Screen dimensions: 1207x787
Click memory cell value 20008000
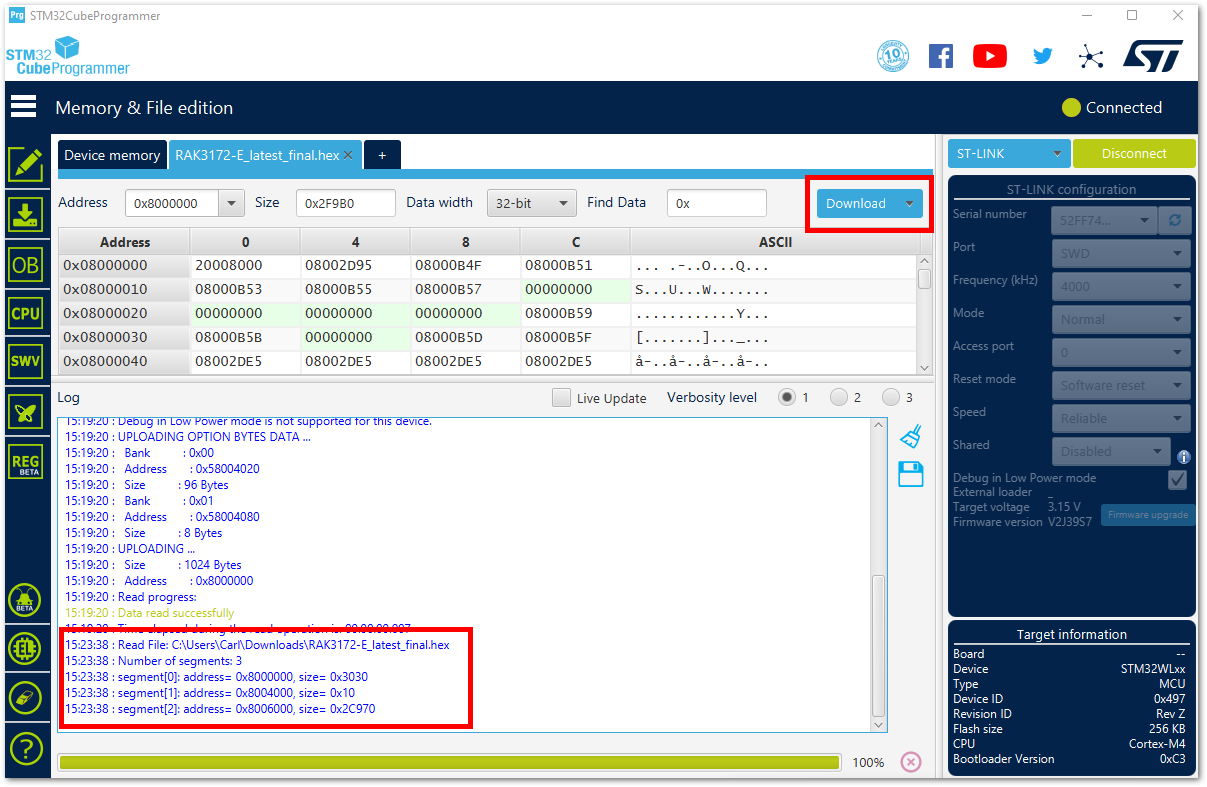coord(245,266)
